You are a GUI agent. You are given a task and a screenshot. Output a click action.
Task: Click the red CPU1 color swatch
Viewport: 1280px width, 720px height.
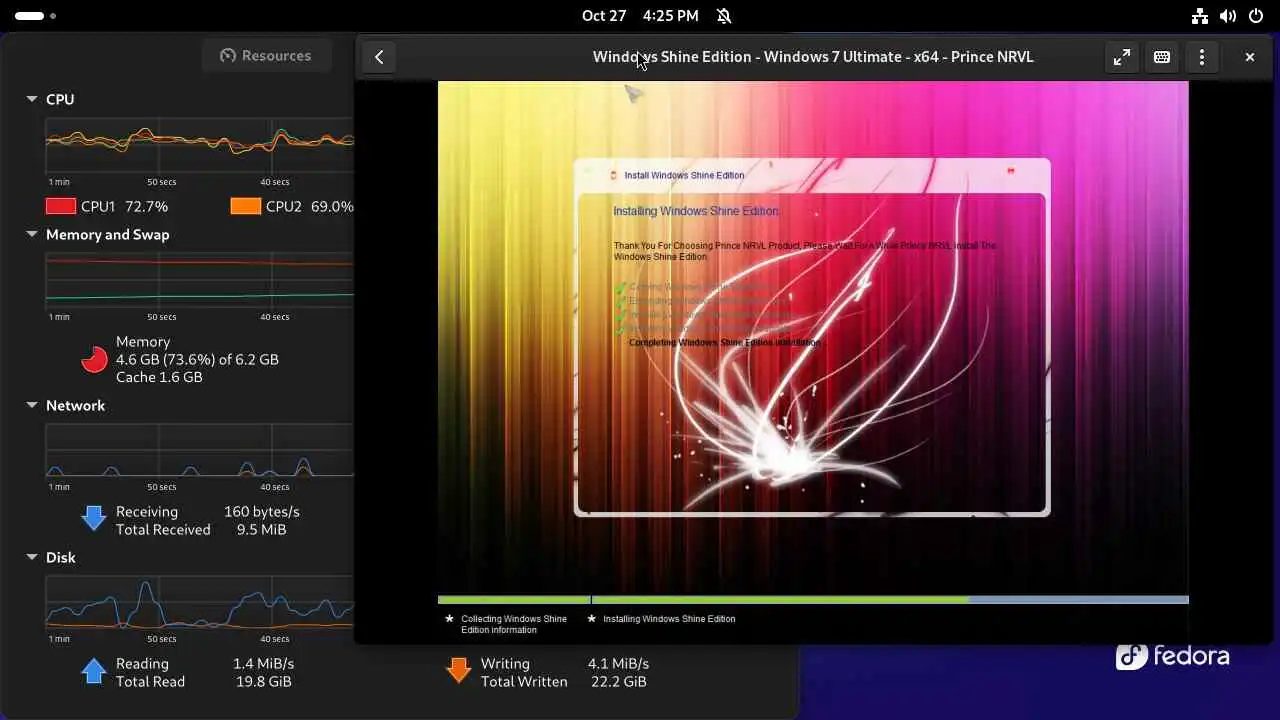click(61, 206)
